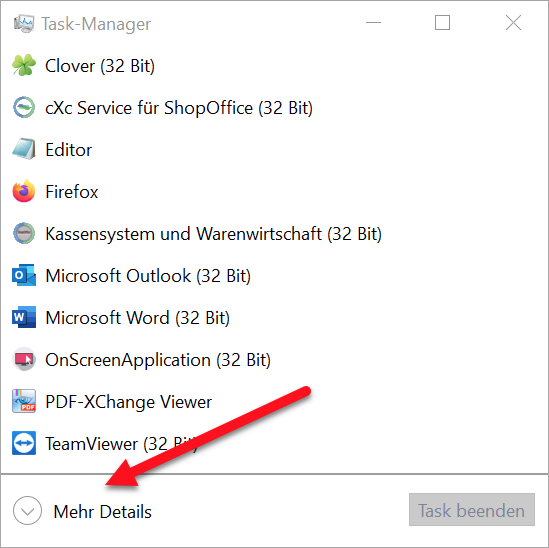Select the Kassensystem und Warenwirtschaft icon

click(24, 233)
